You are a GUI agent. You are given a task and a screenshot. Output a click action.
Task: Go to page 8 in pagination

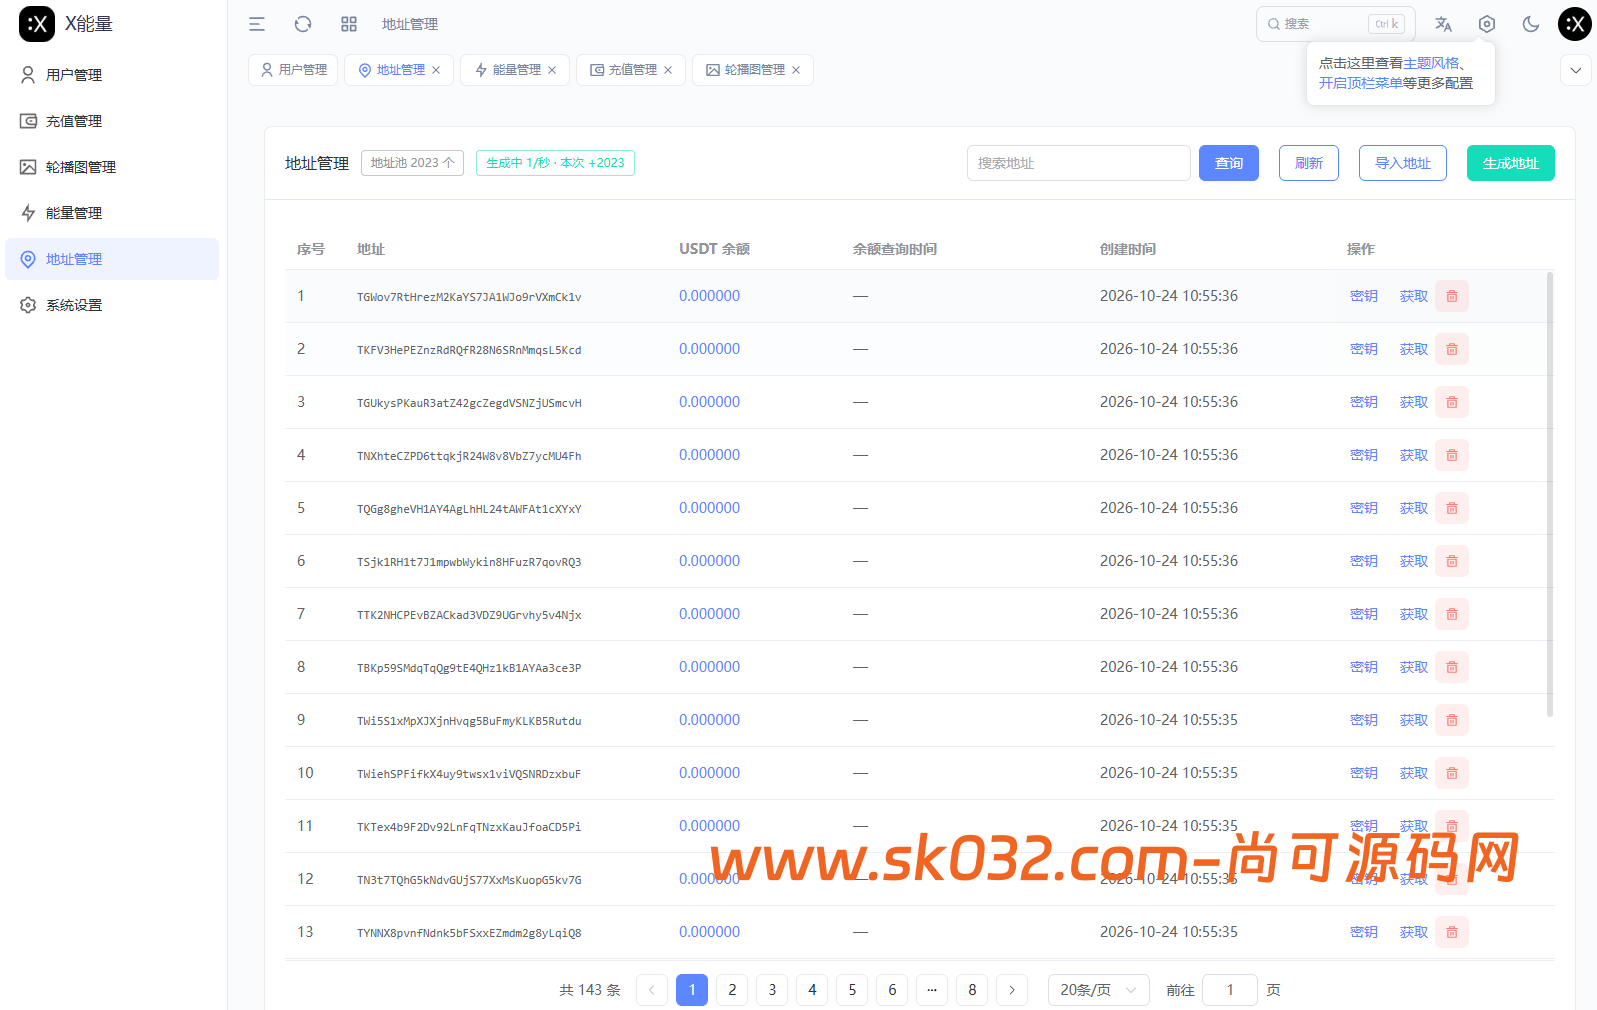point(972,990)
